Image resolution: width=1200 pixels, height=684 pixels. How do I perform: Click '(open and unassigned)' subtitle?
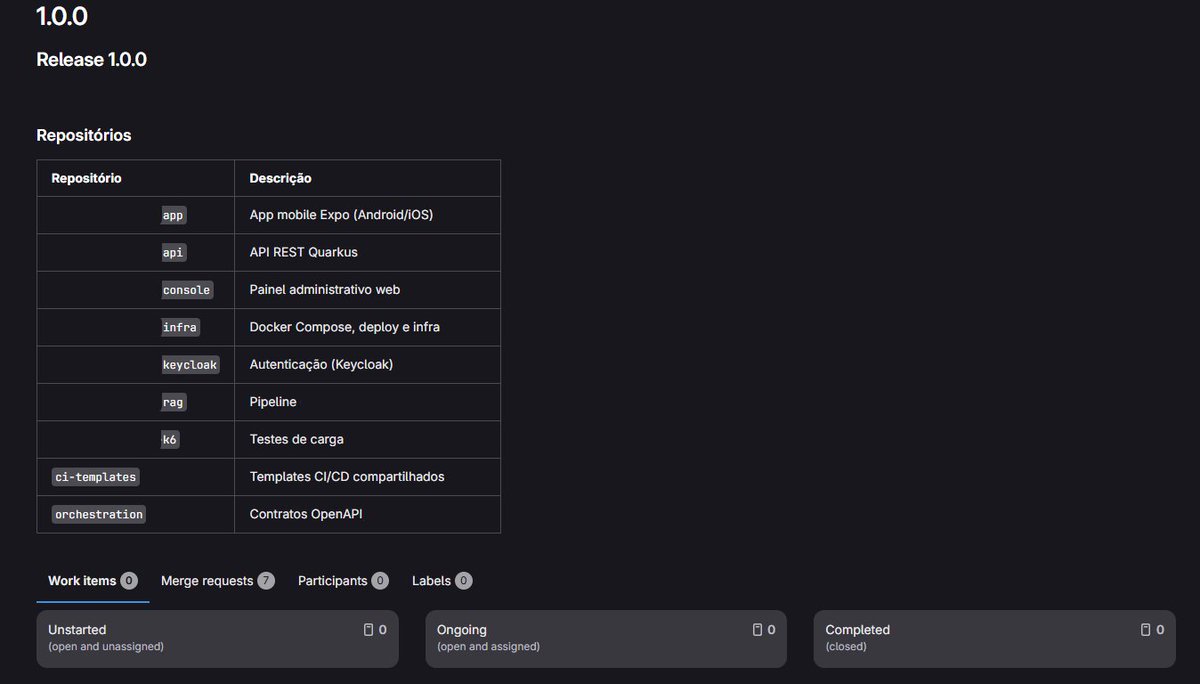pos(106,647)
